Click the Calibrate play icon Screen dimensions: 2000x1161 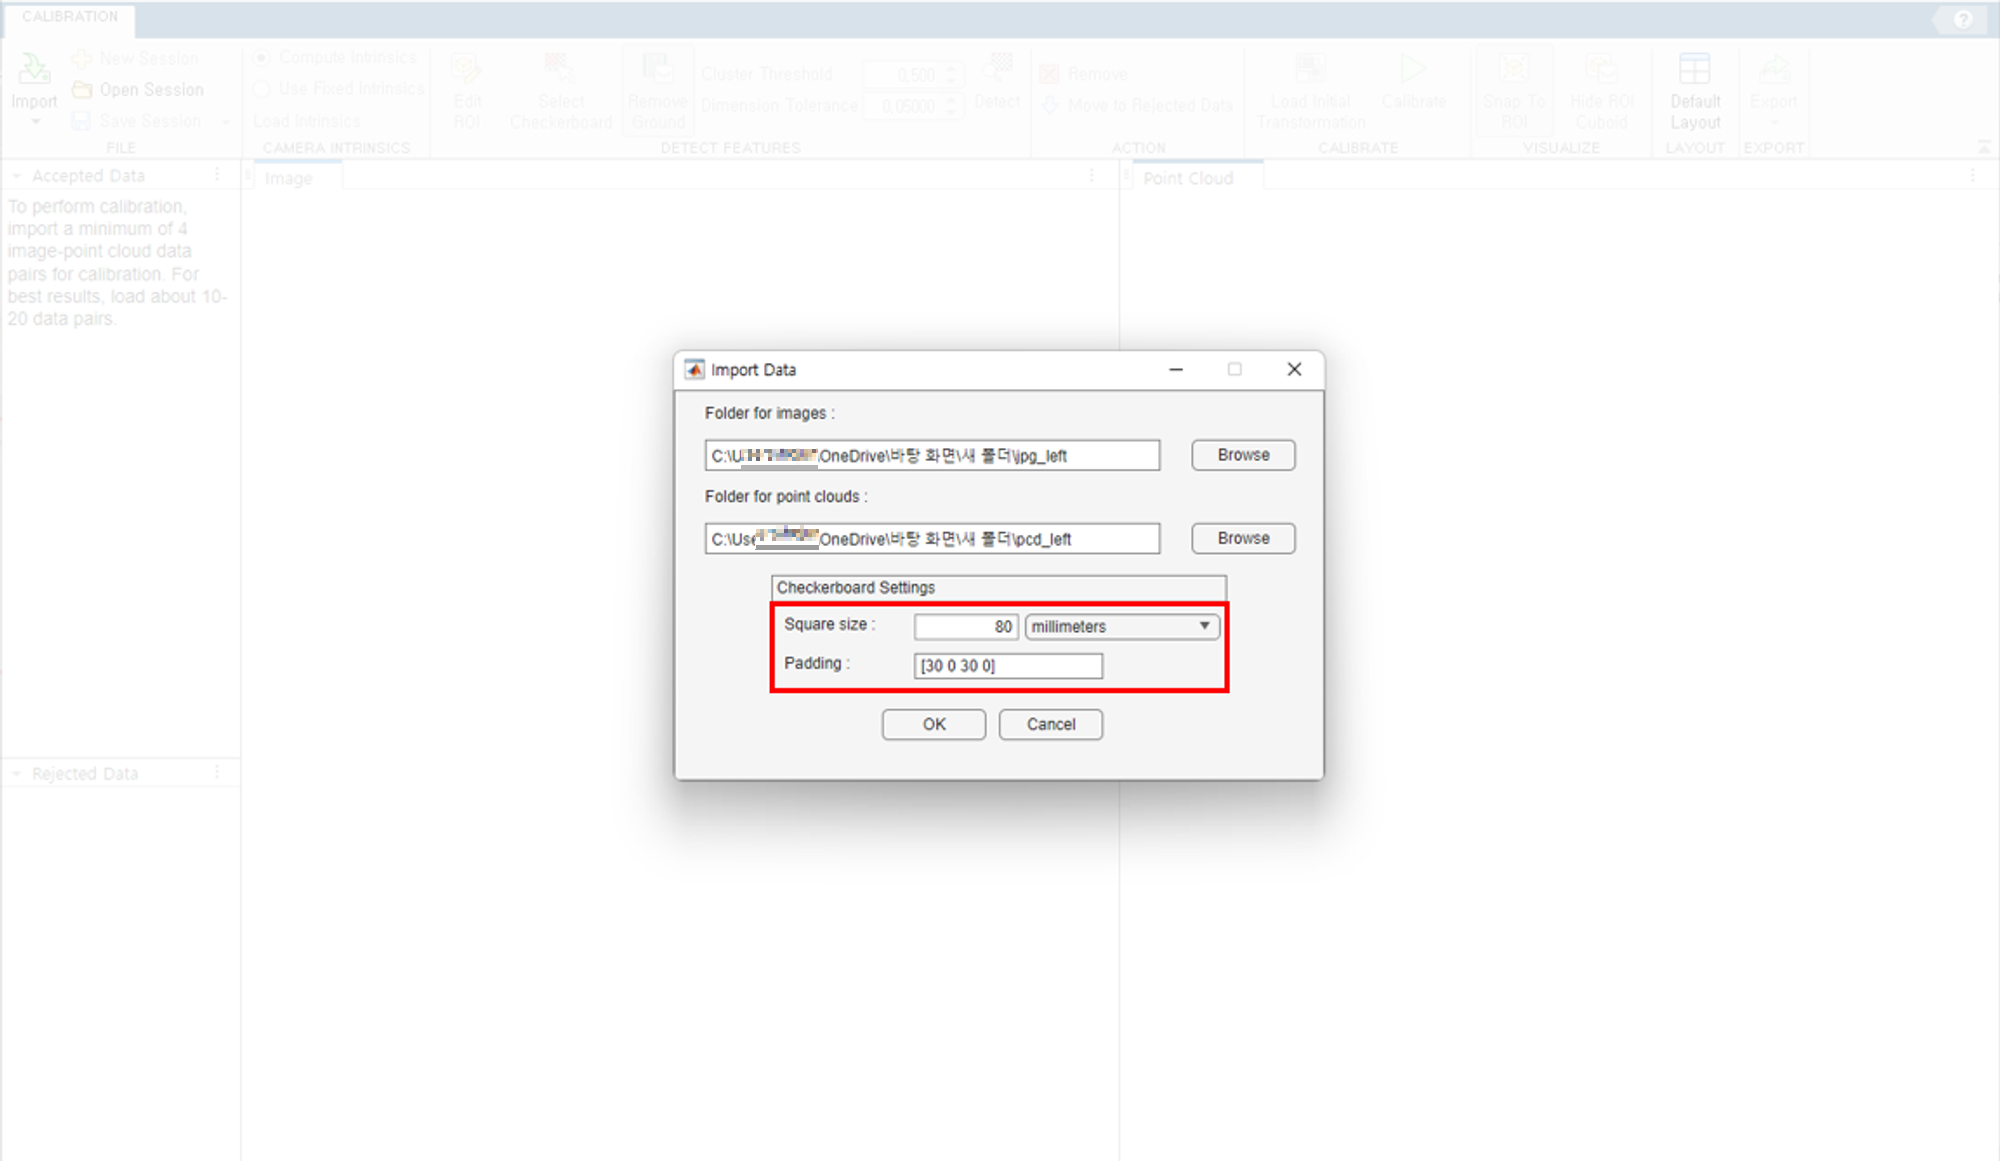click(1412, 70)
